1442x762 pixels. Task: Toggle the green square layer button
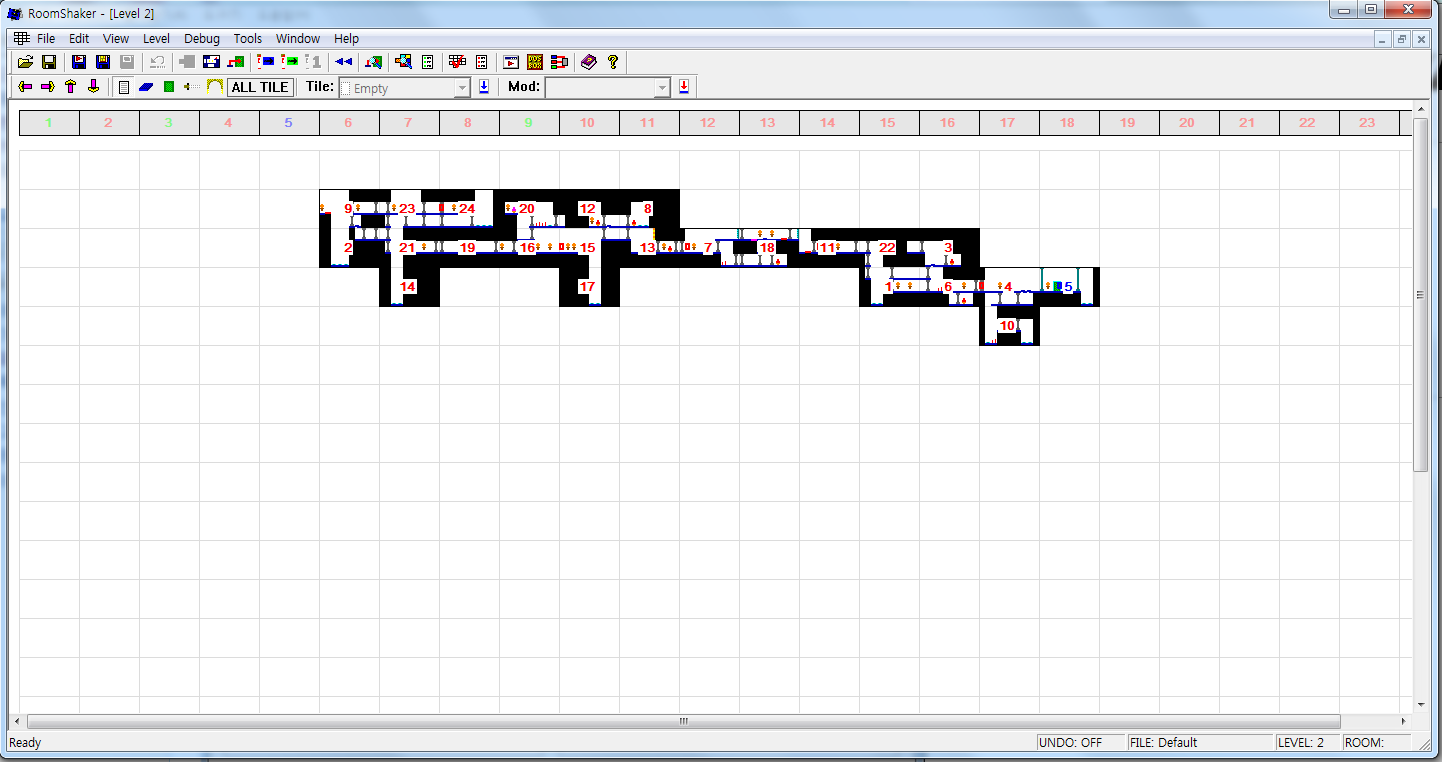coord(168,87)
